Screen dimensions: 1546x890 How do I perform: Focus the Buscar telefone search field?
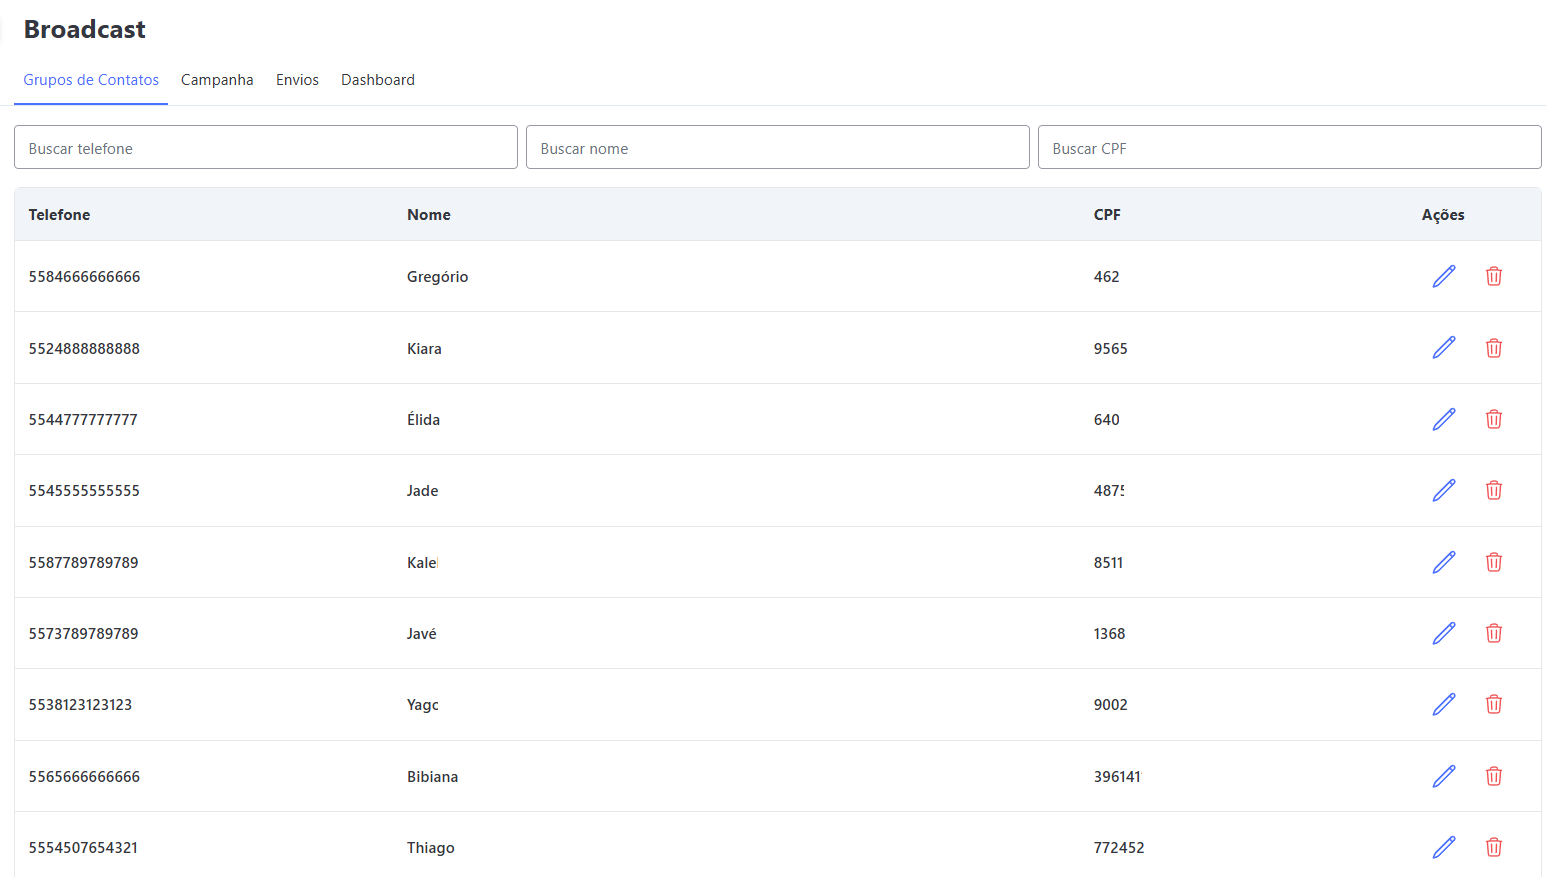(x=265, y=148)
